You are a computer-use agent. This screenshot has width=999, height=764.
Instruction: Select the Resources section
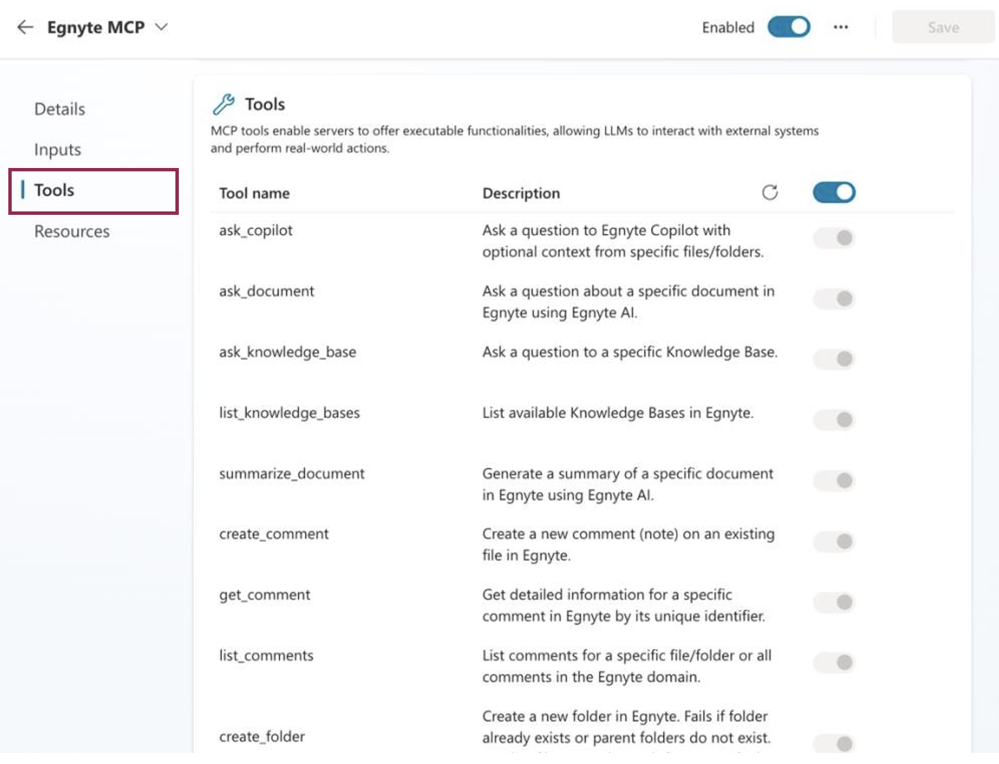(72, 231)
